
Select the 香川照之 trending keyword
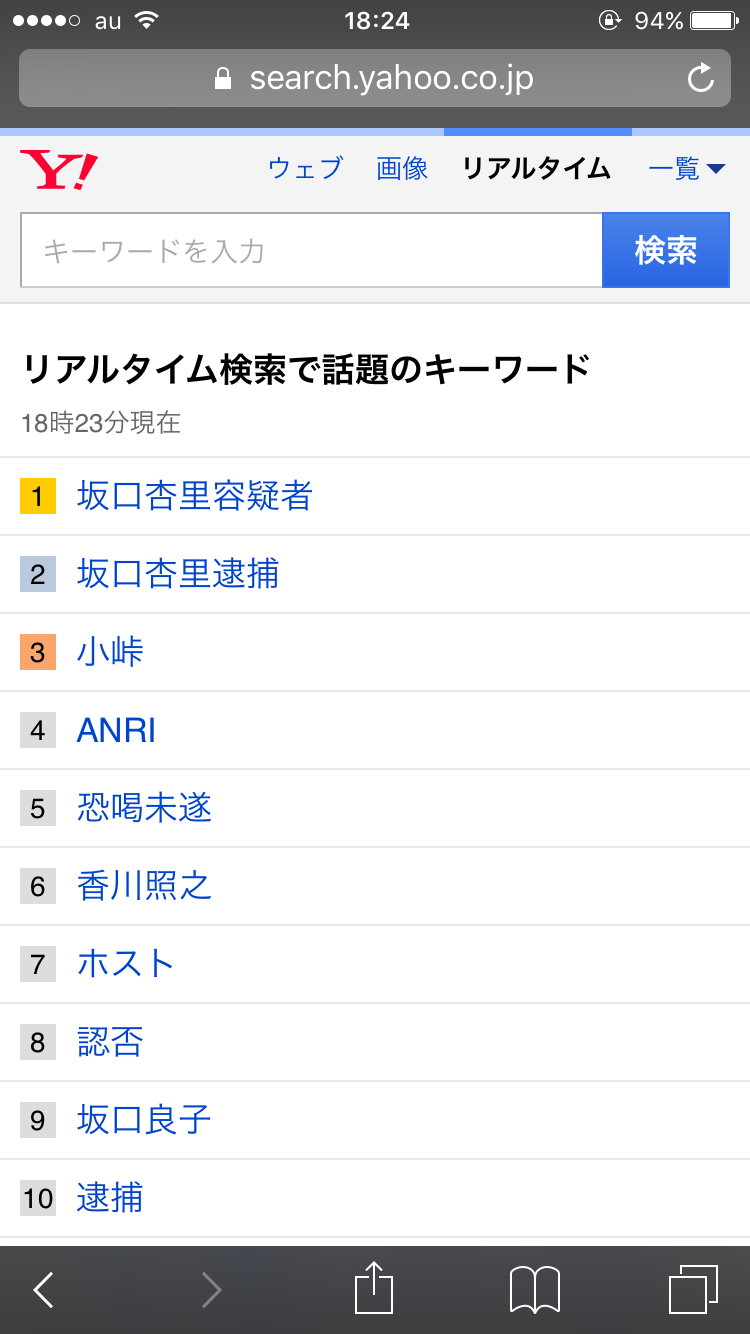click(x=144, y=886)
